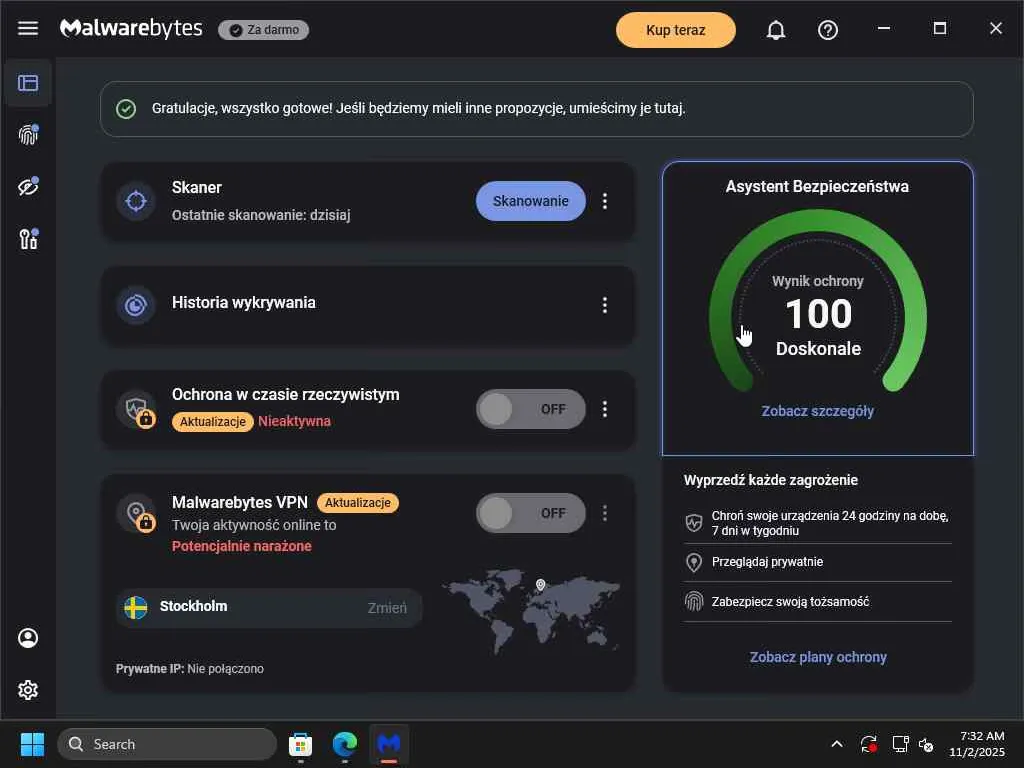This screenshot has width=1024, height=768.
Task: Toggle Malwarebytes VPN switch
Action: click(531, 513)
